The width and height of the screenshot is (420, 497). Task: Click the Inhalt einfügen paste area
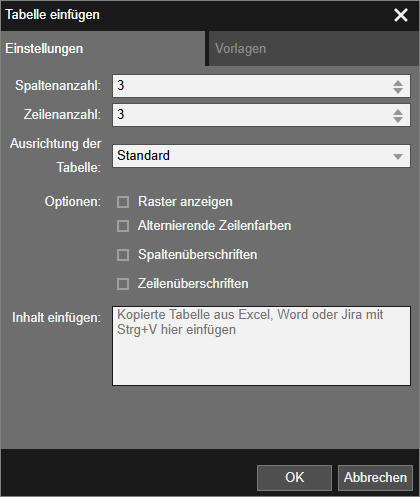261,346
